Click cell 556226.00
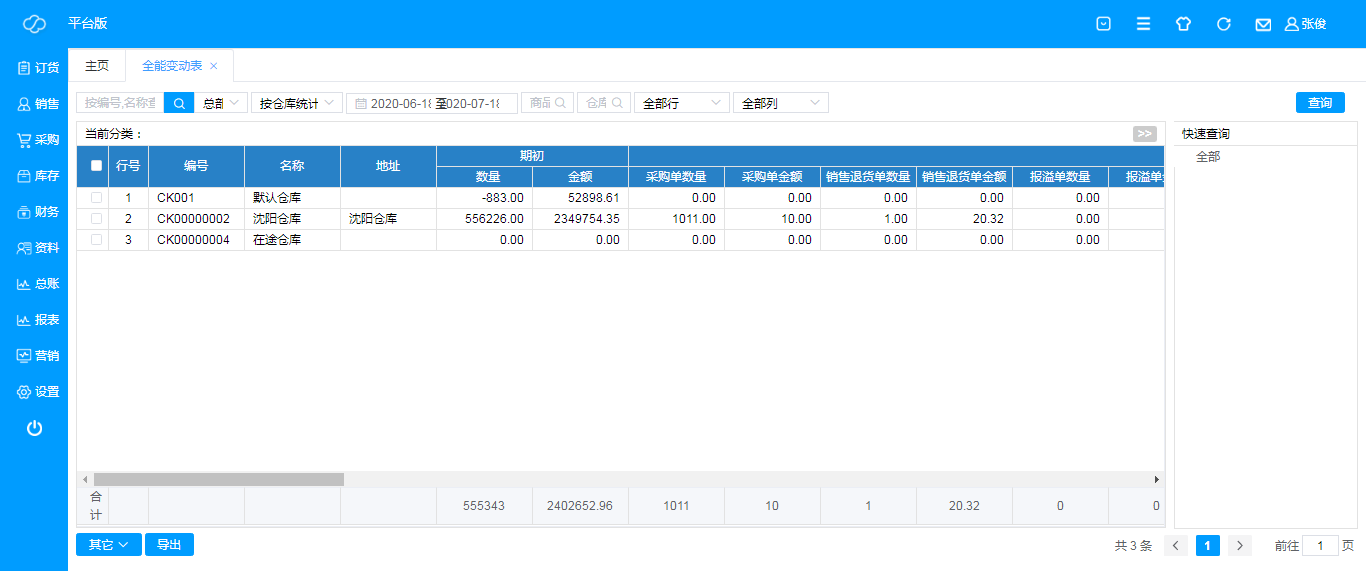Viewport: 1366px width, 571px height. pyautogui.click(x=484, y=219)
